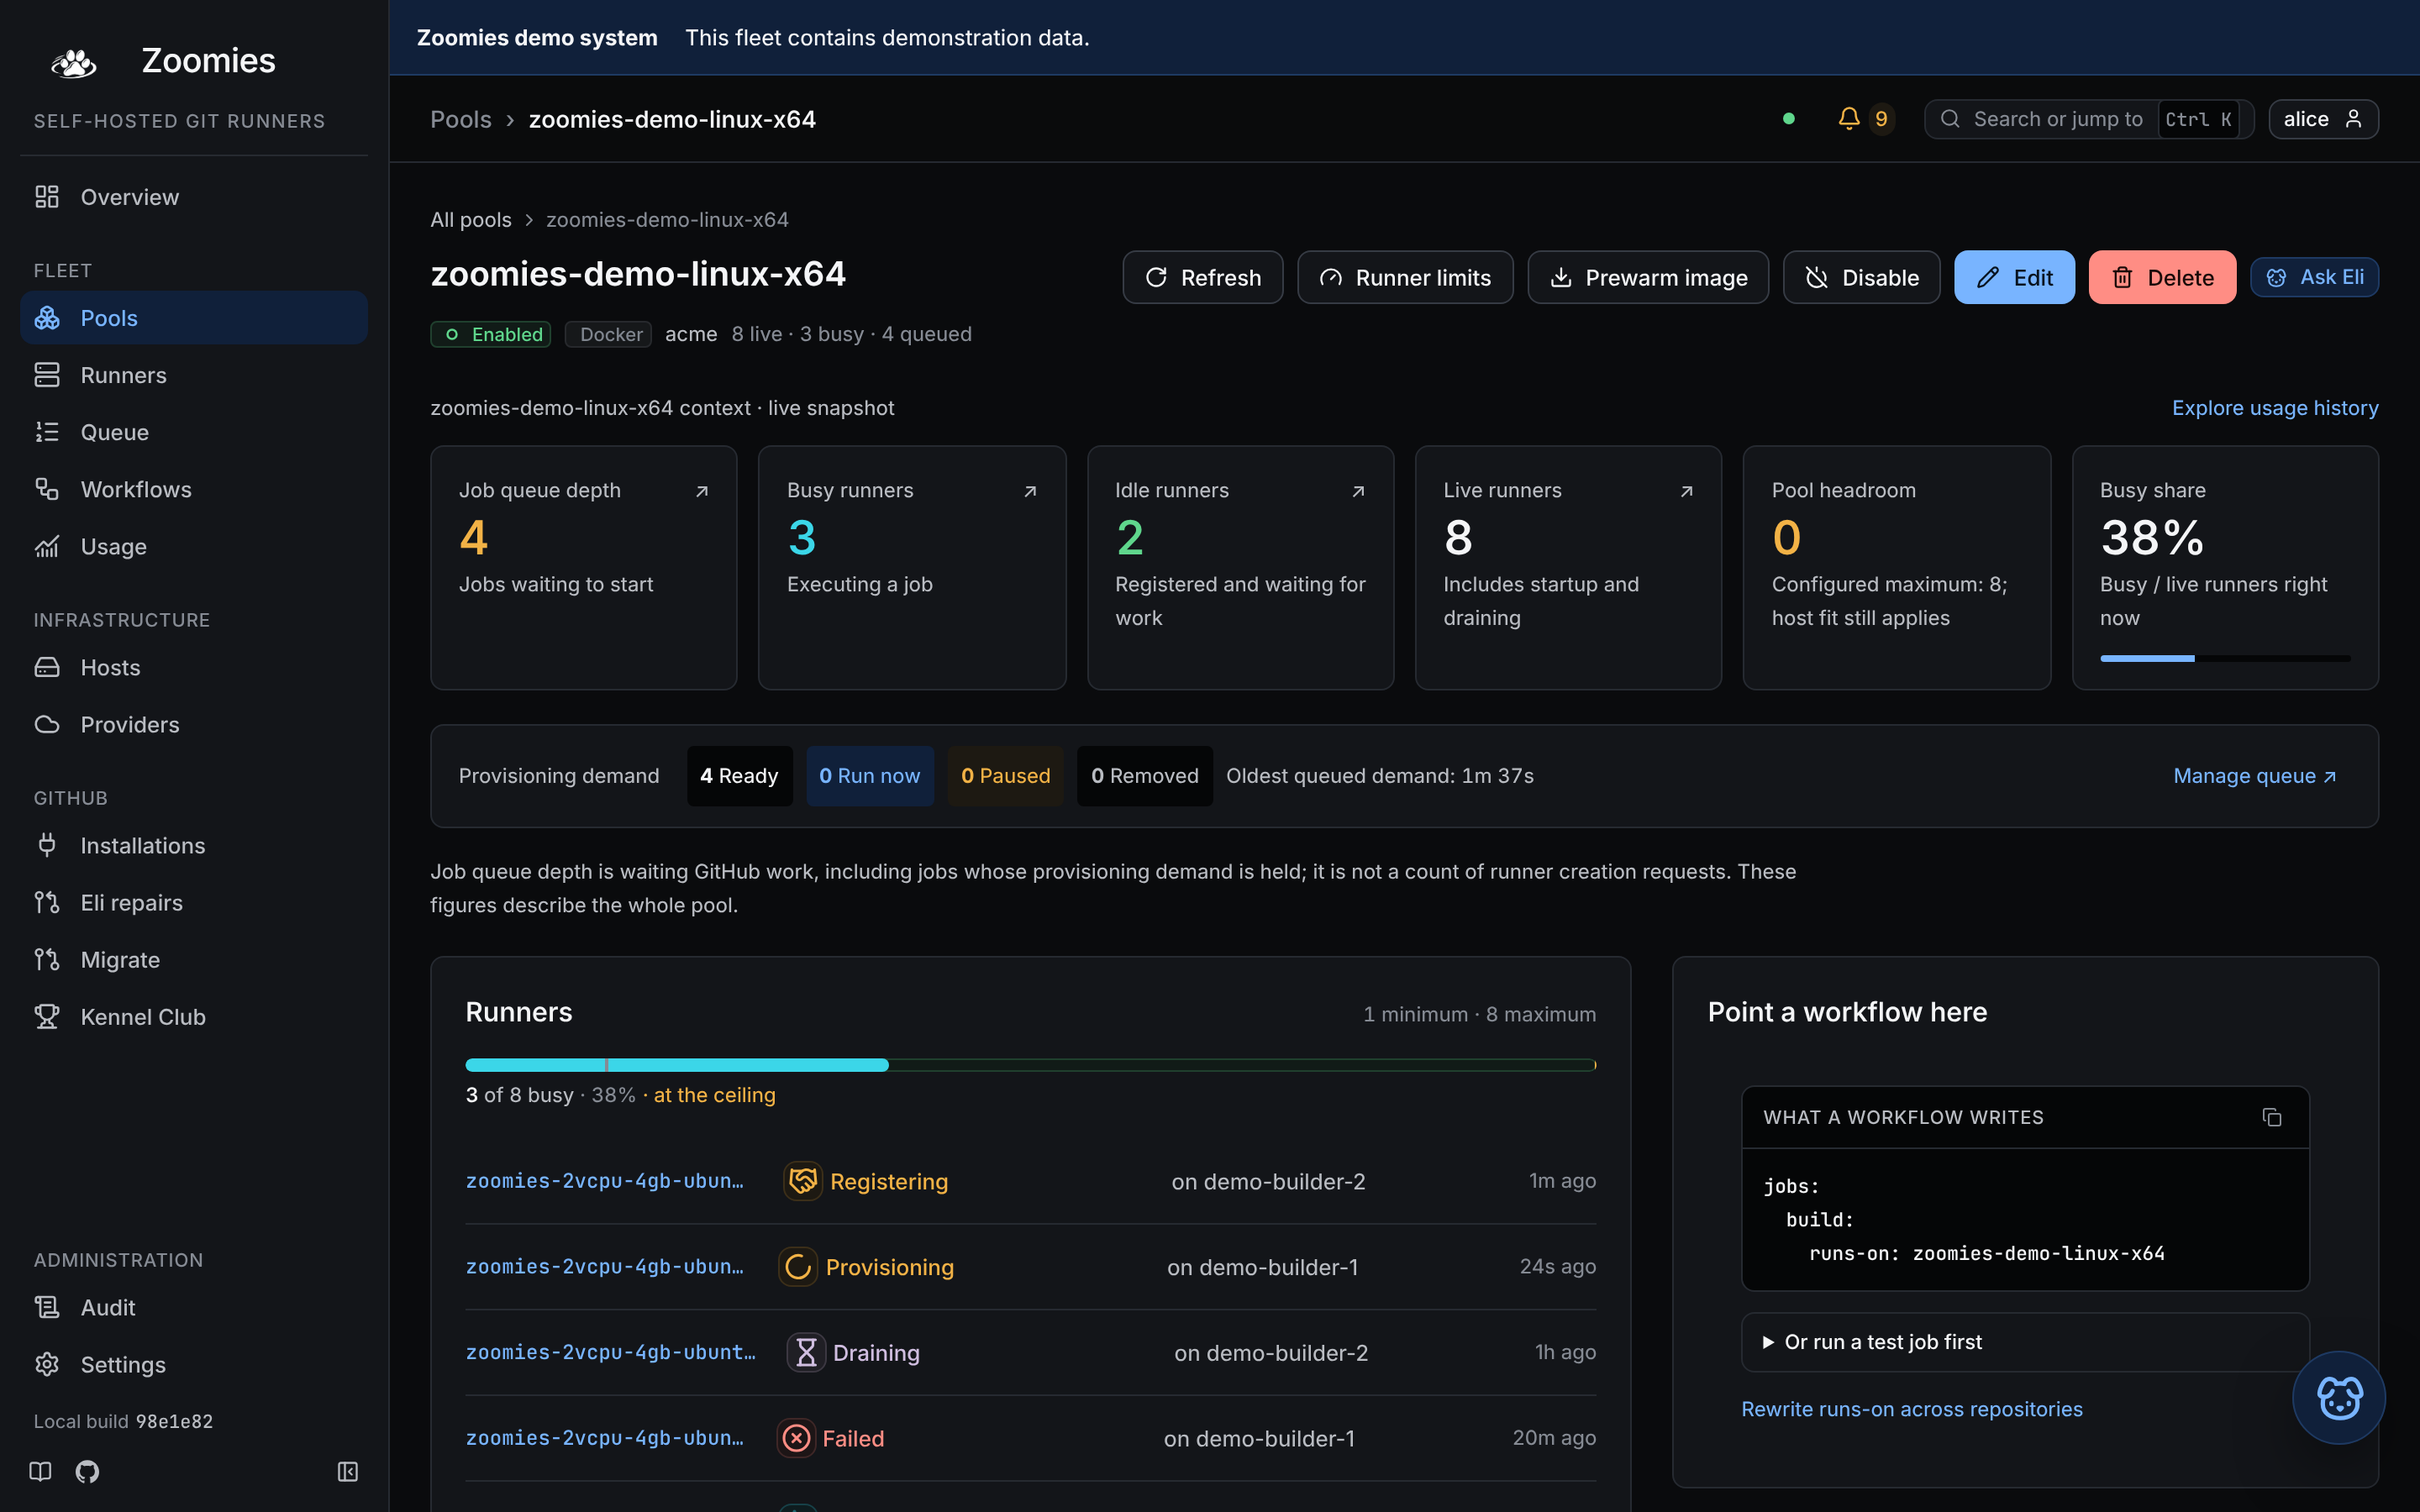Open Job queue depth card arrow icon

[x=702, y=491]
